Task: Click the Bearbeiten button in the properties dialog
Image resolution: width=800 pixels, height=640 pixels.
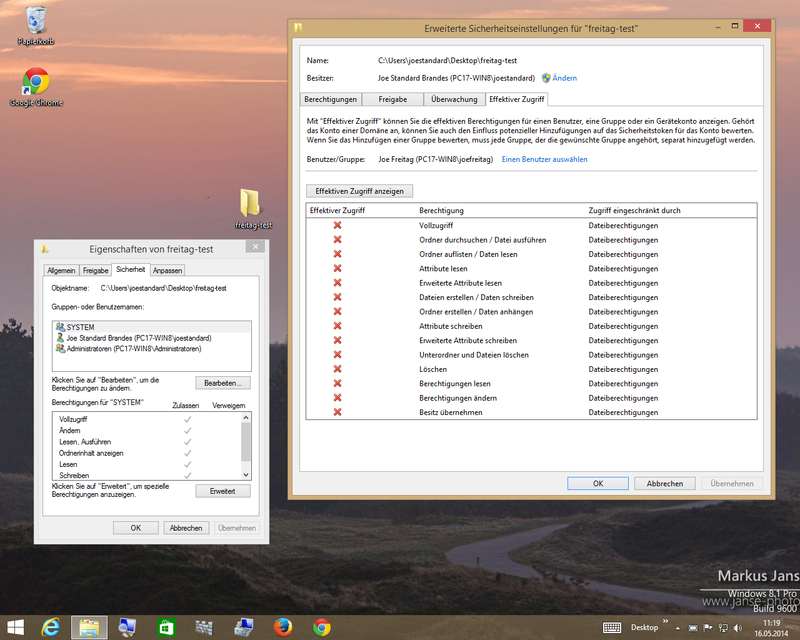Action: [x=222, y=383]
